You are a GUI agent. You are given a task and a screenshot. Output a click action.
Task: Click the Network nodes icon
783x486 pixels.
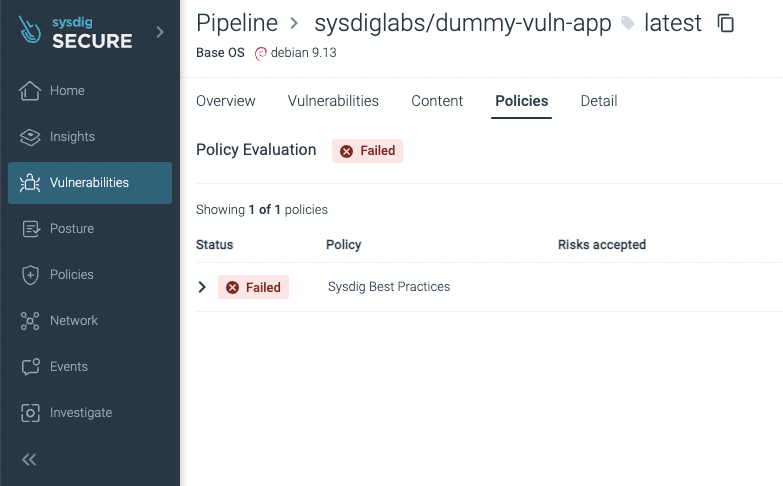30,321
